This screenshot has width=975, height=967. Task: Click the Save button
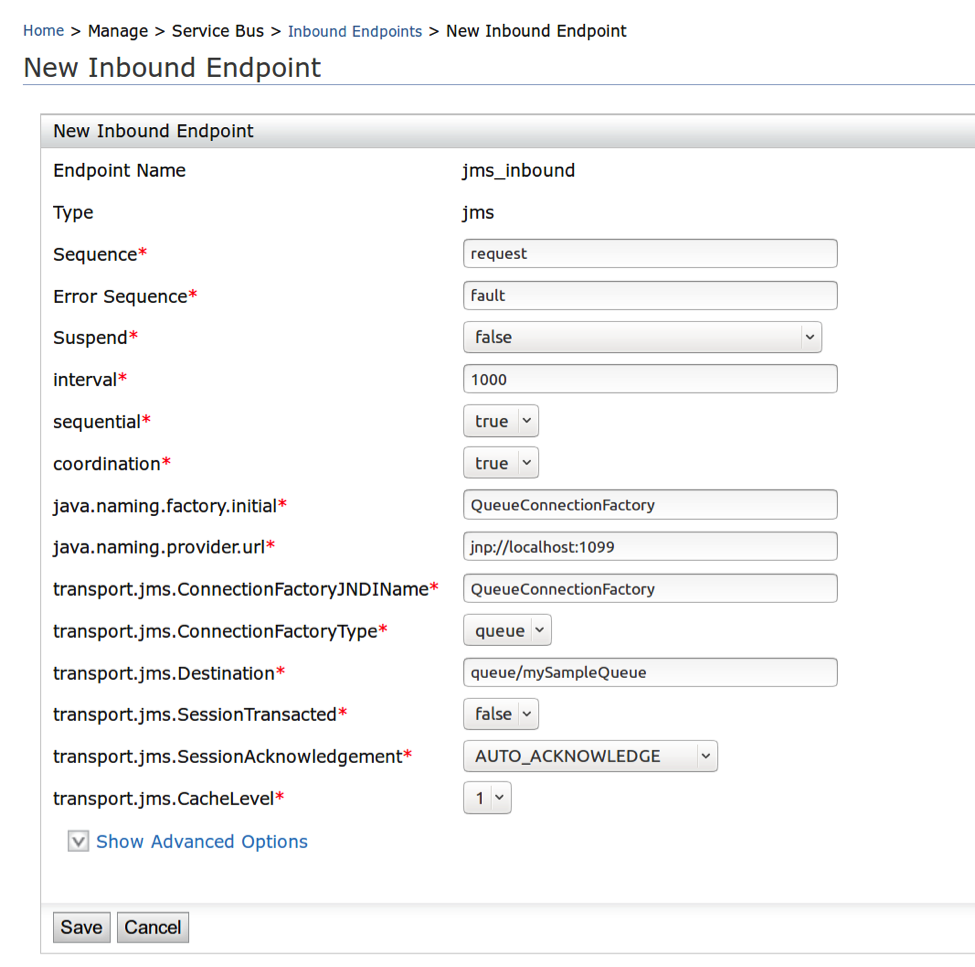(x=81, y=927)
